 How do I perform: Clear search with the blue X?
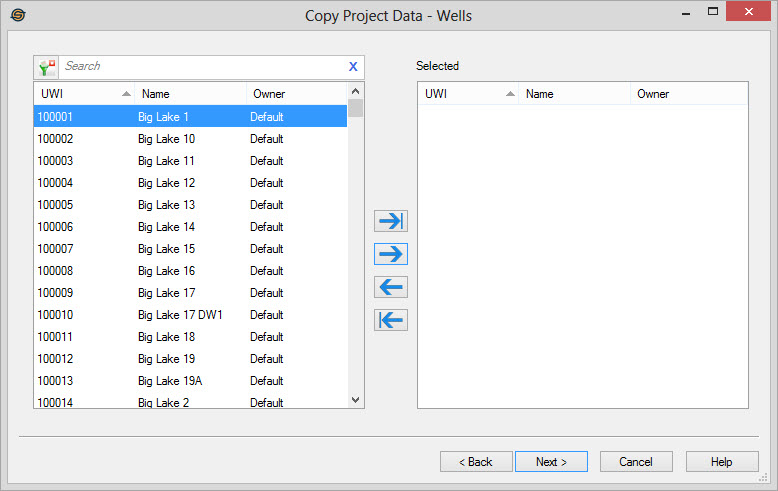pos(353,66)
